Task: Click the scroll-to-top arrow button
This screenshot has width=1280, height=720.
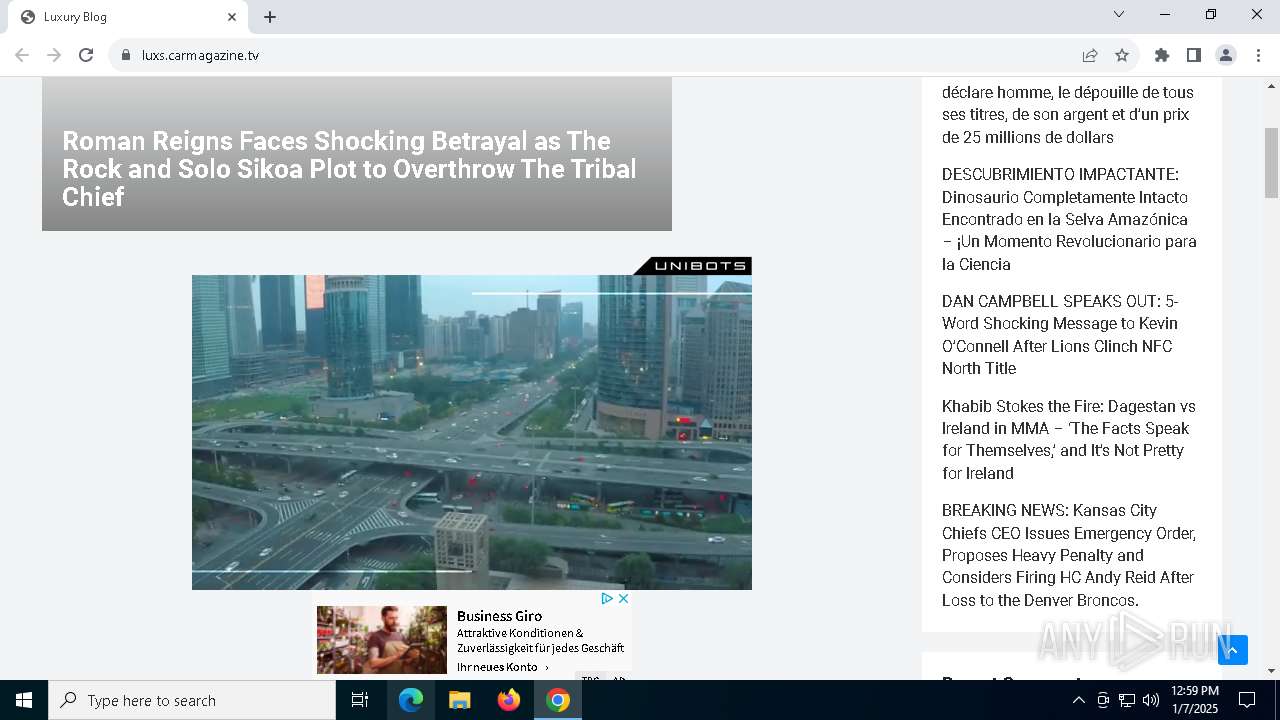Action: [x=1233, y=650]
